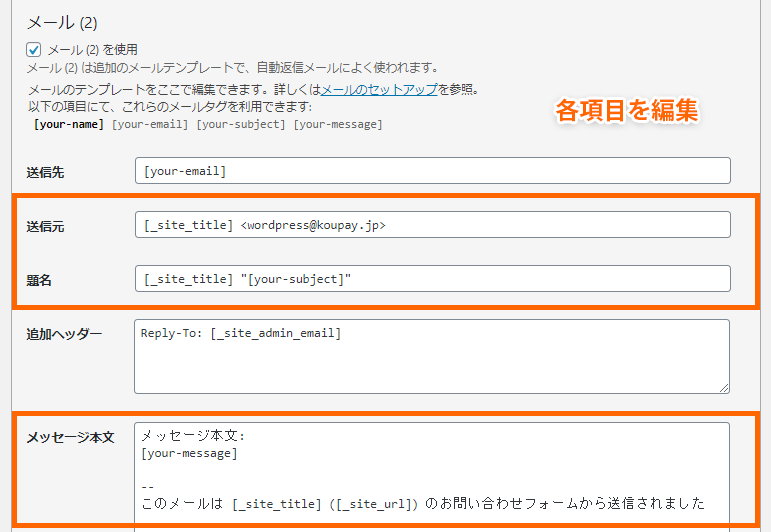Select the [your-email] mail tag

pyautogui.click(x=150, y=124)
